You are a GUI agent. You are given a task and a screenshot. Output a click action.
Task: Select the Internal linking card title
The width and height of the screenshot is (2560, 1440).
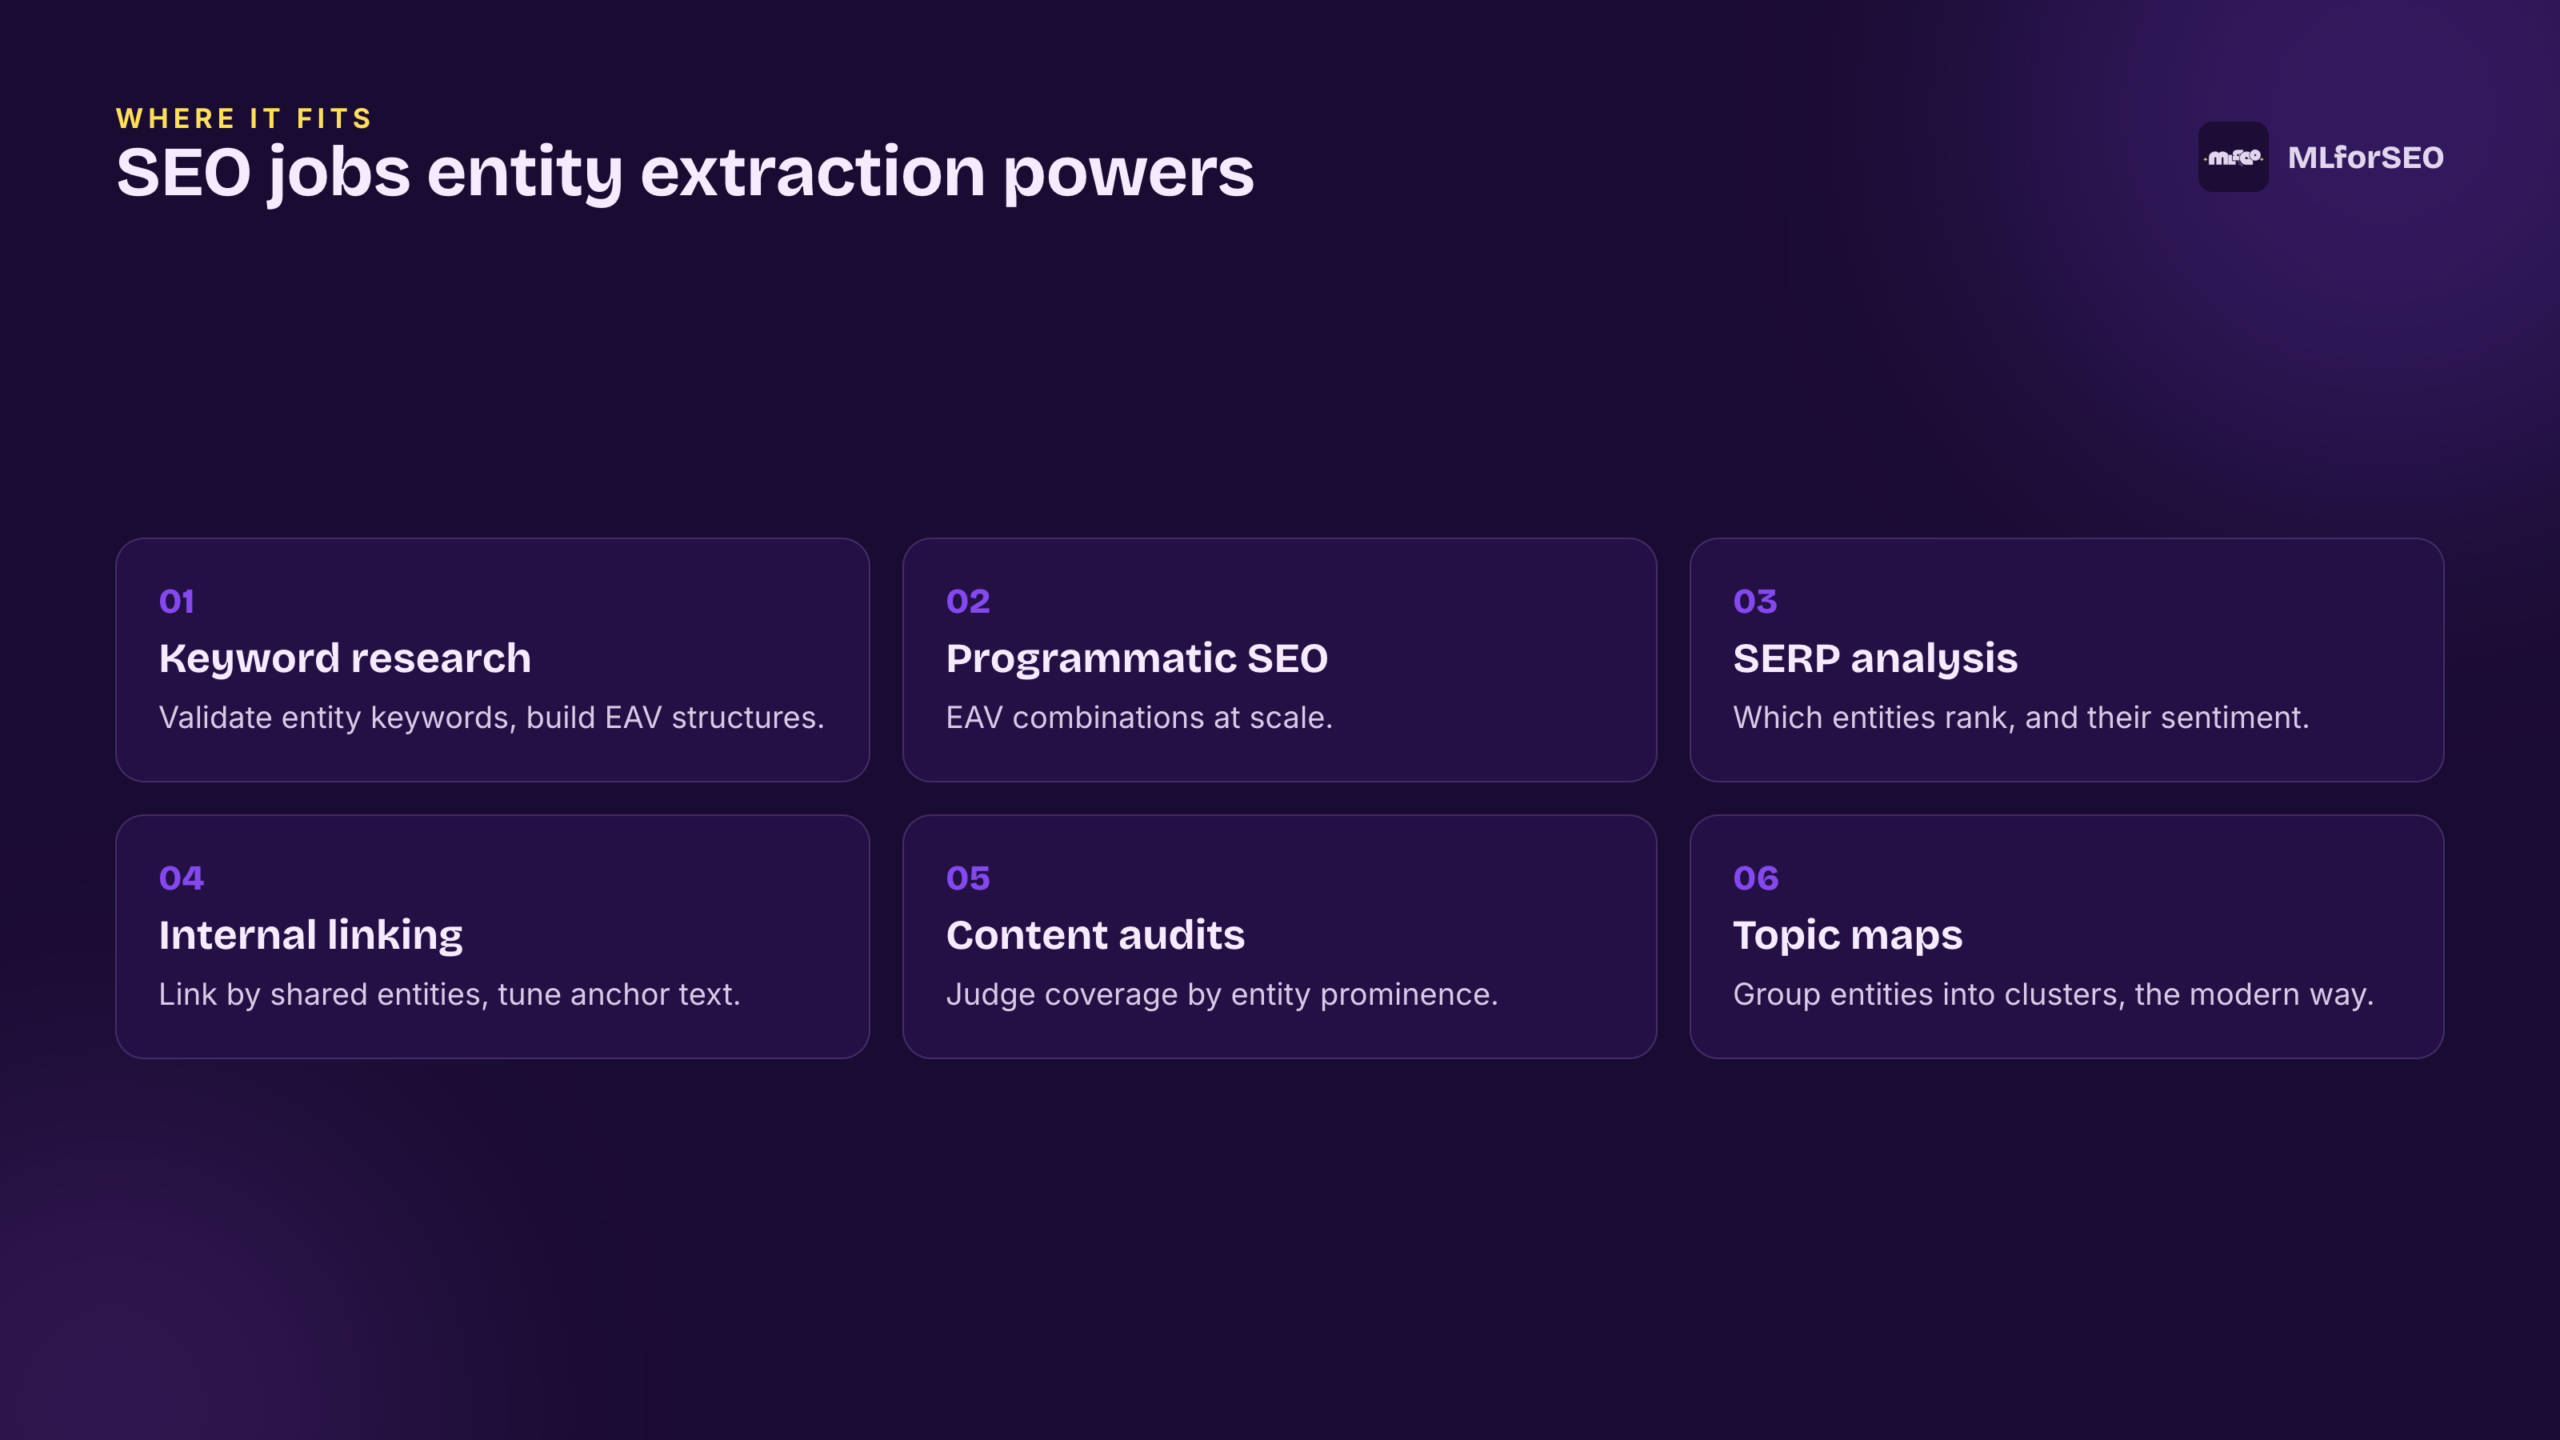pos(311,936)
